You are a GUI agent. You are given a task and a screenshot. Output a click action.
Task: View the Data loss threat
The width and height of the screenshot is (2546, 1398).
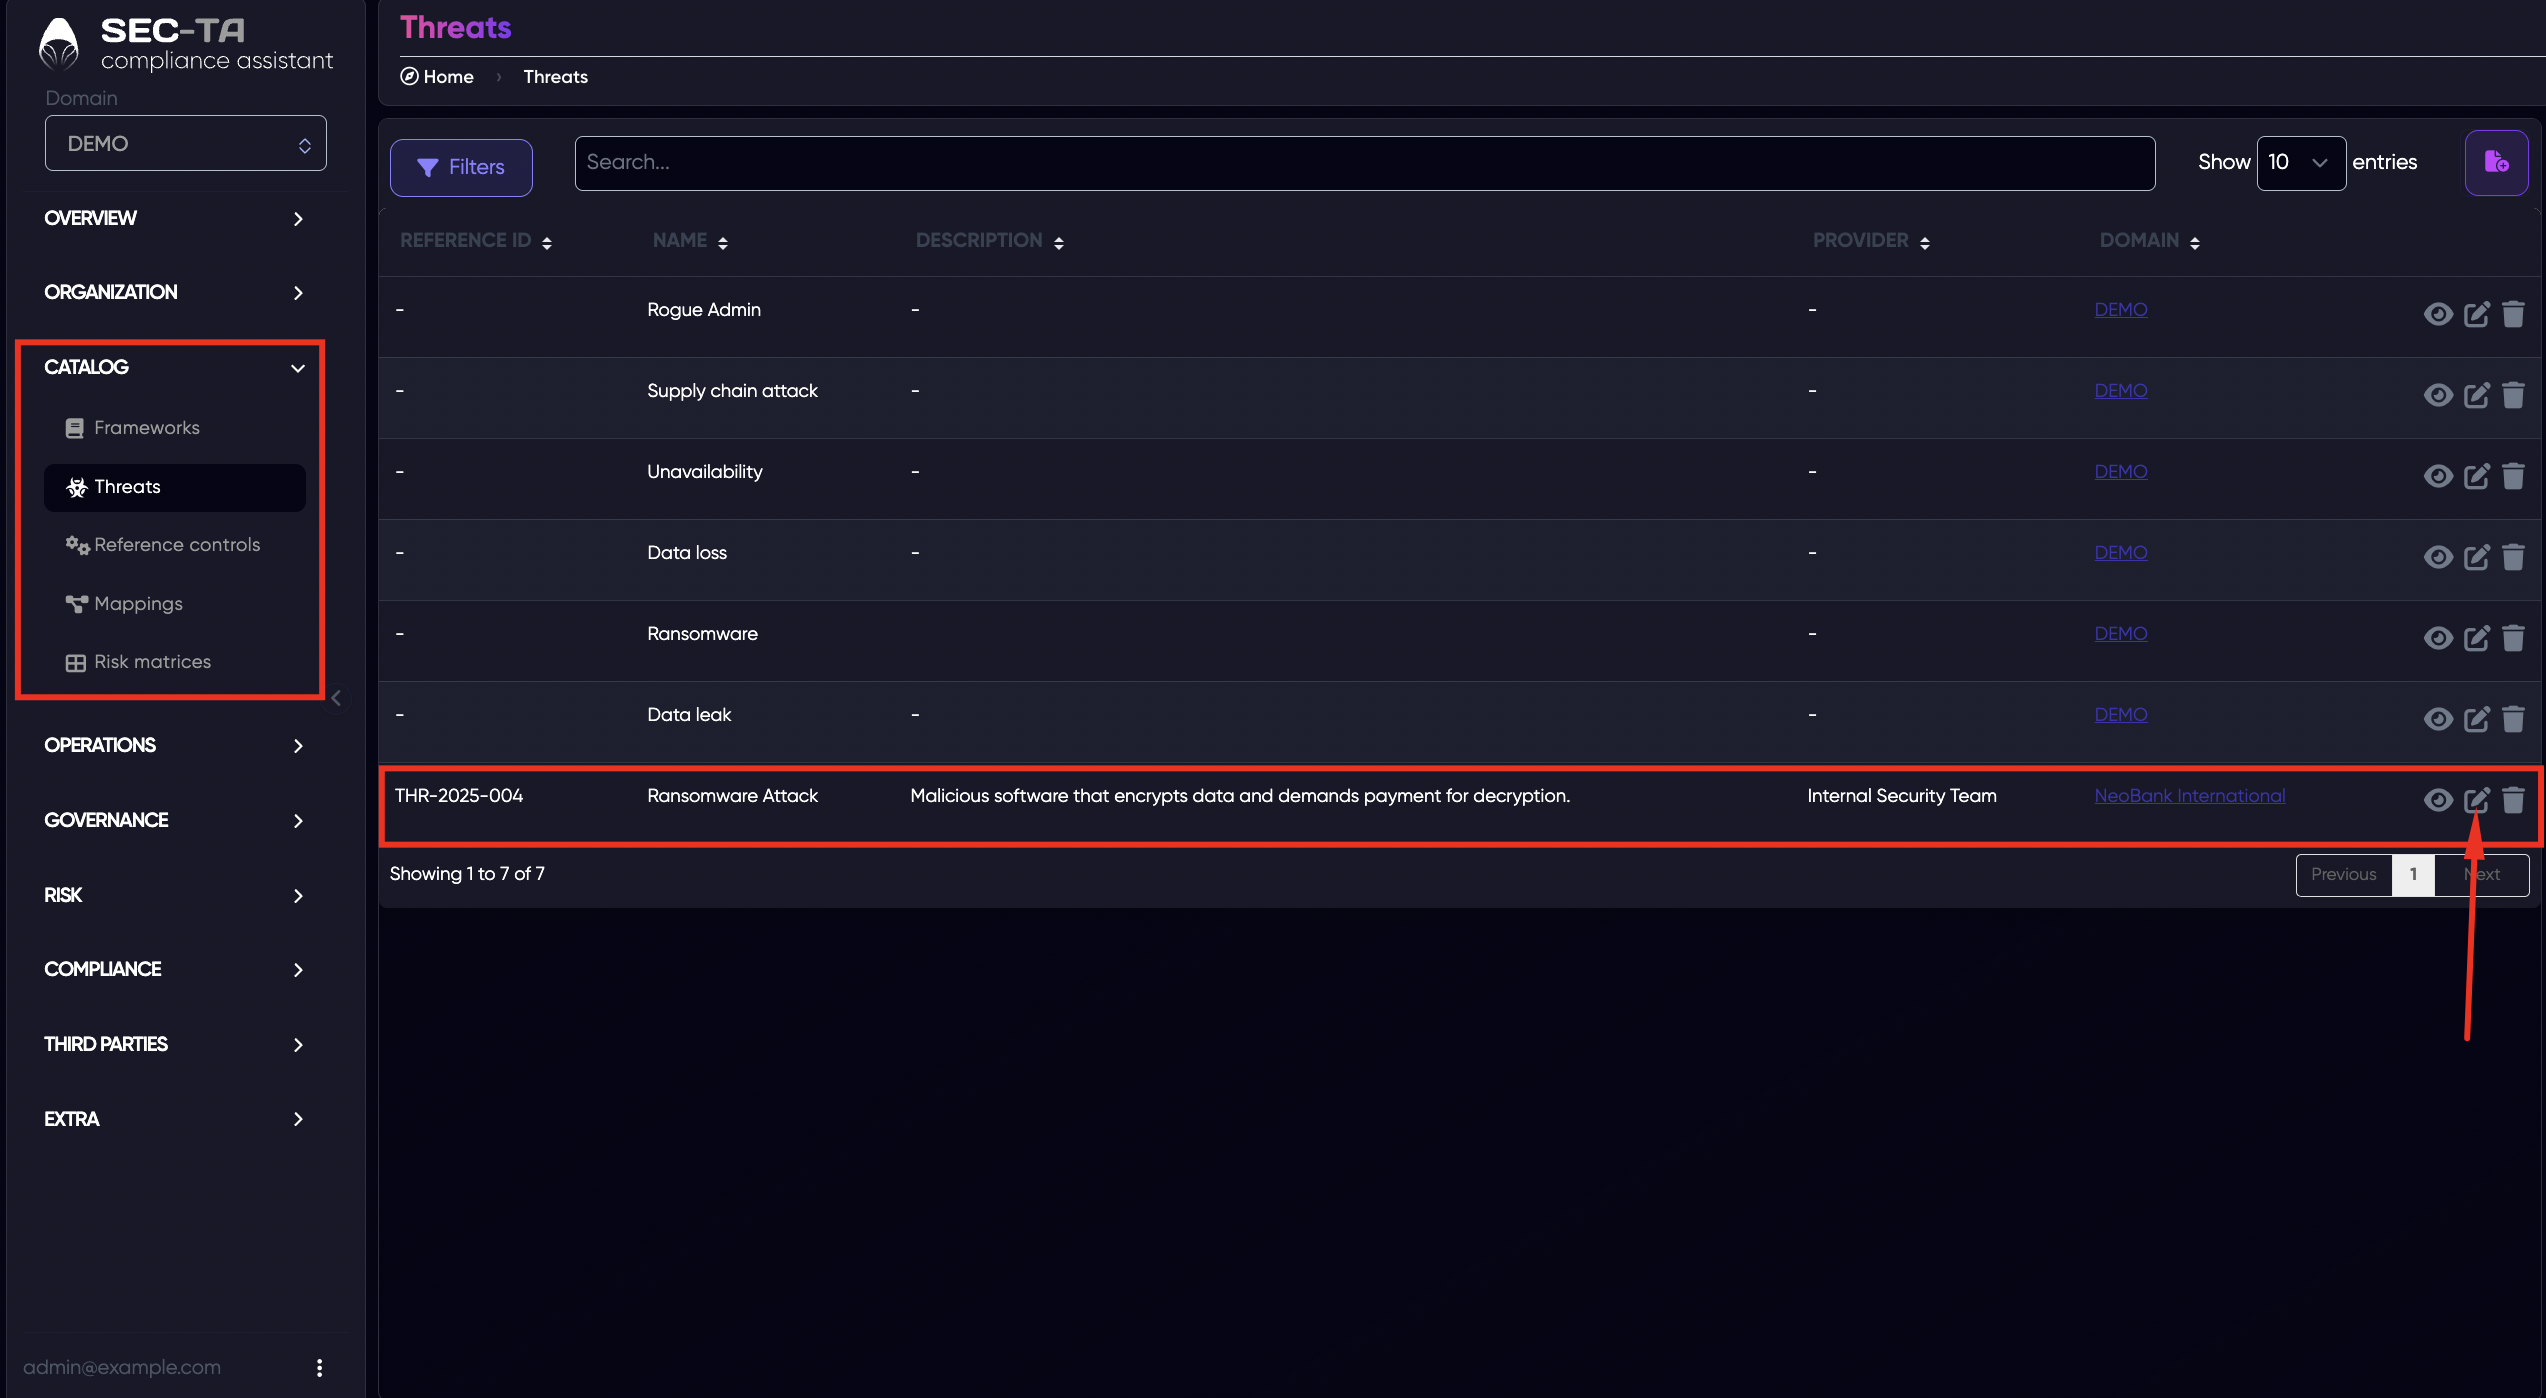2438,557
